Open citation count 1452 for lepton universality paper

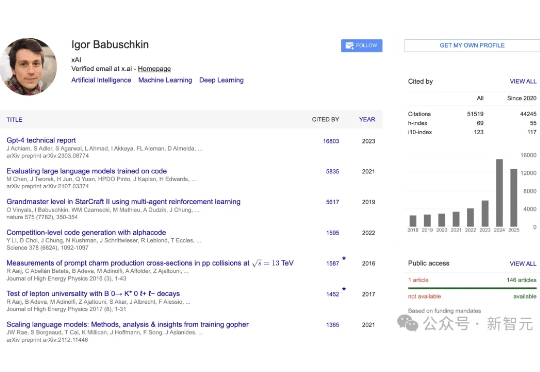(x=333, y=294)
